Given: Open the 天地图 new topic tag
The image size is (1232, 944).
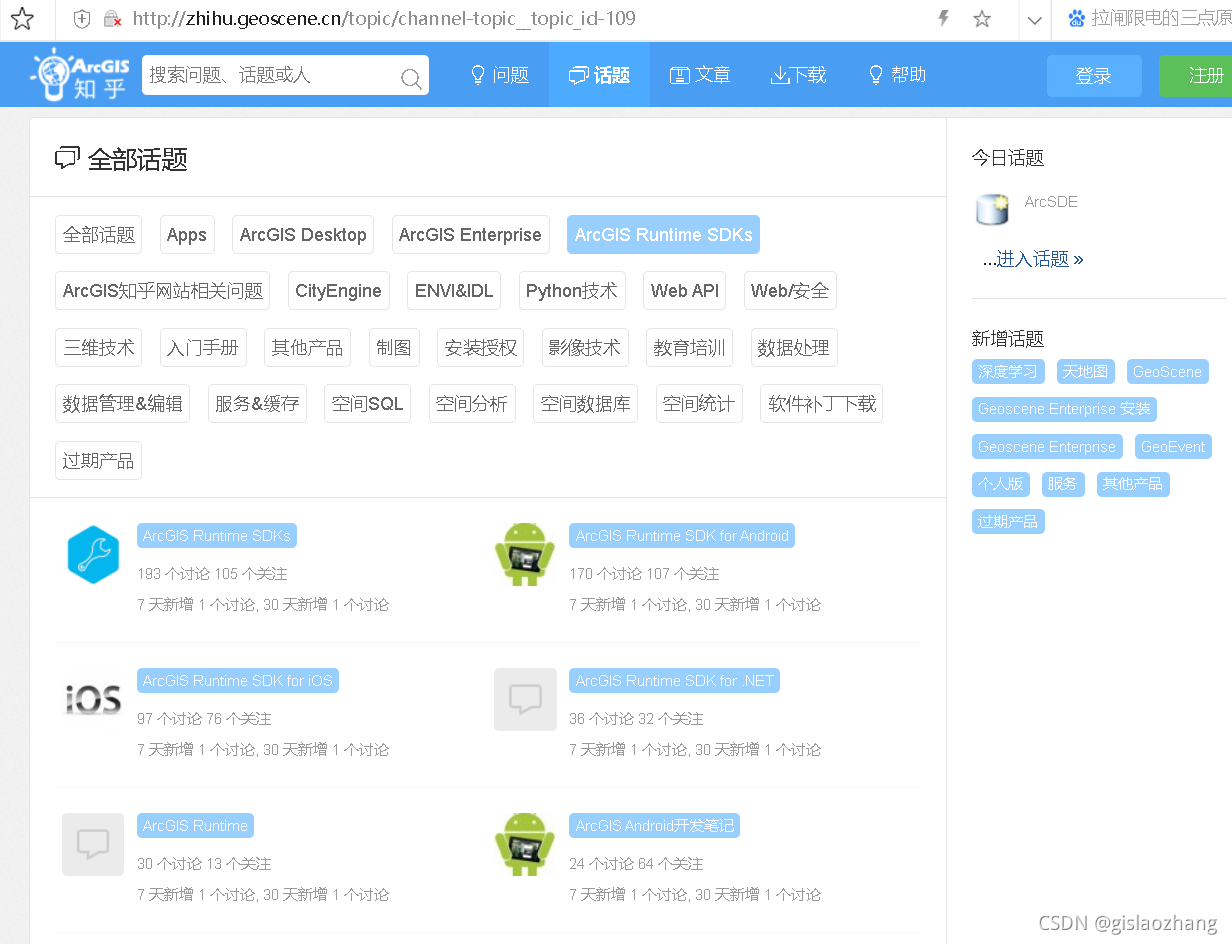Looking at the screenshot, I should [x=1085, y=372].
